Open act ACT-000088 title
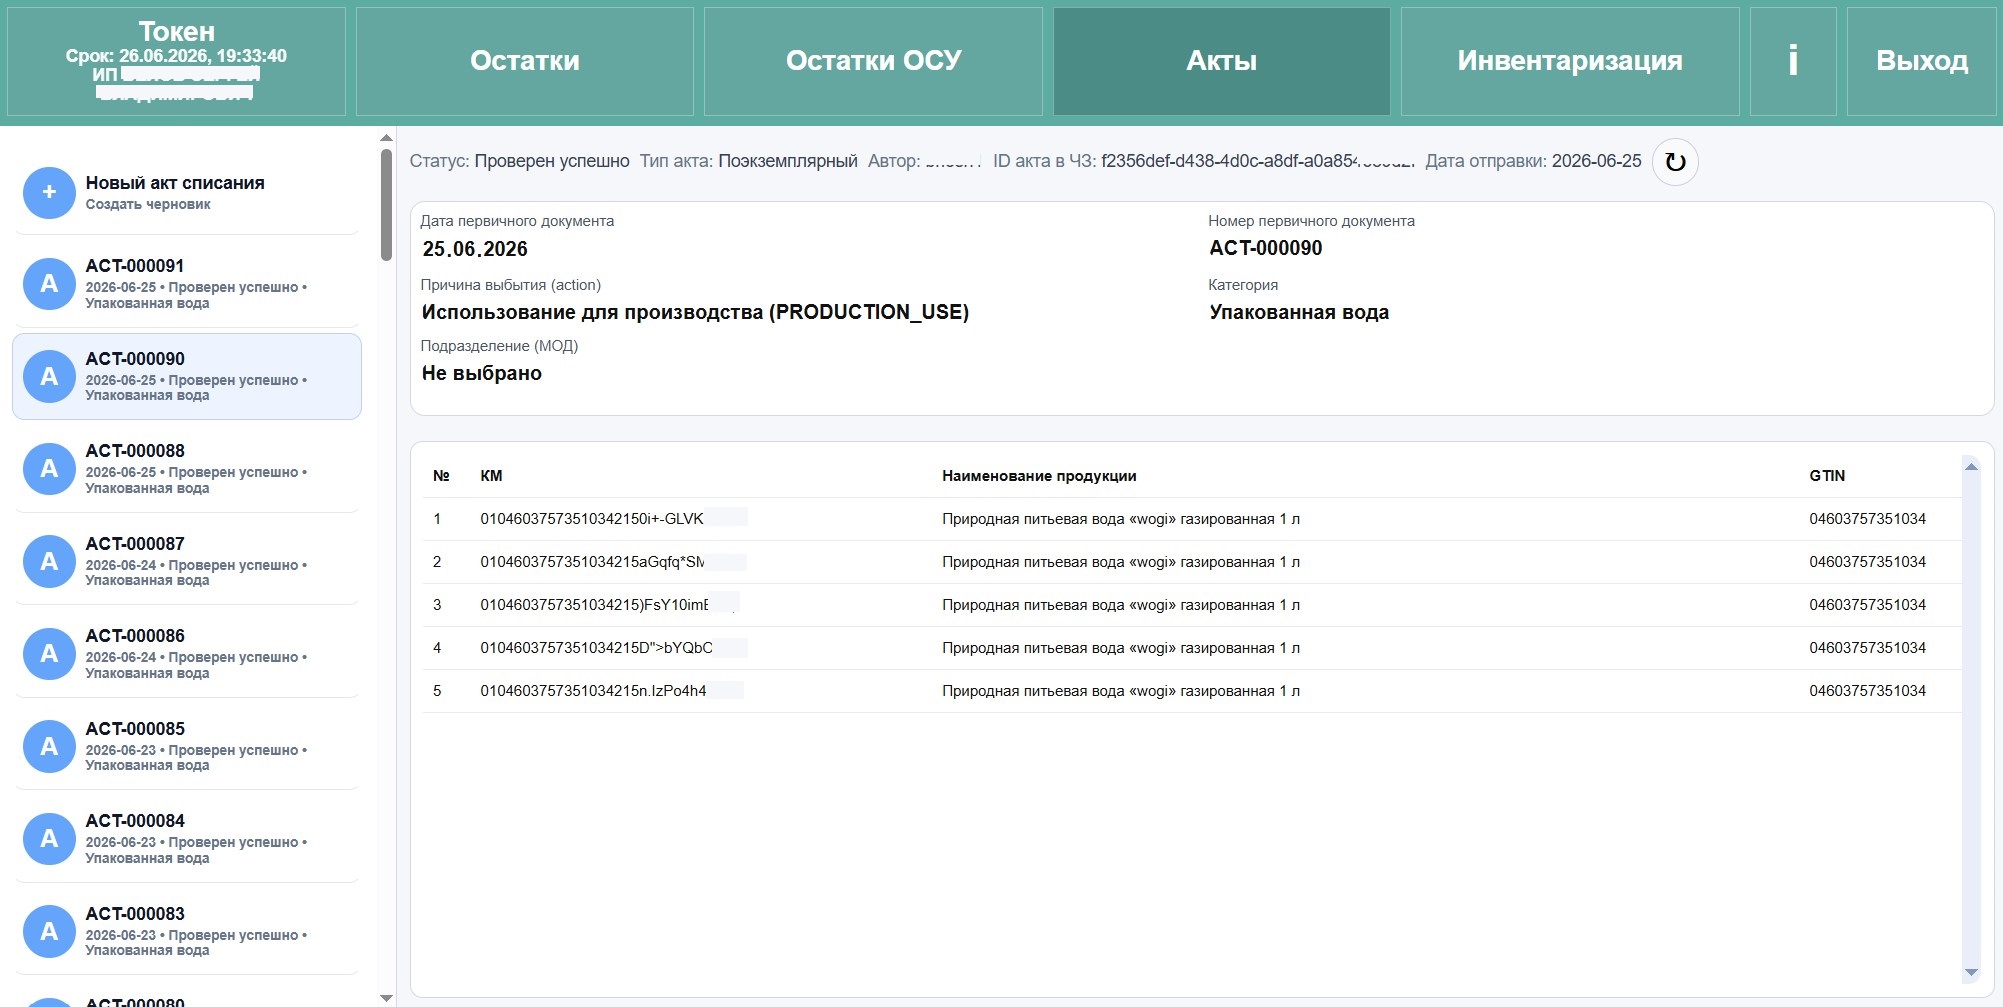The height and width of the screenshot is (1007, 2003). tap(135, 451)
